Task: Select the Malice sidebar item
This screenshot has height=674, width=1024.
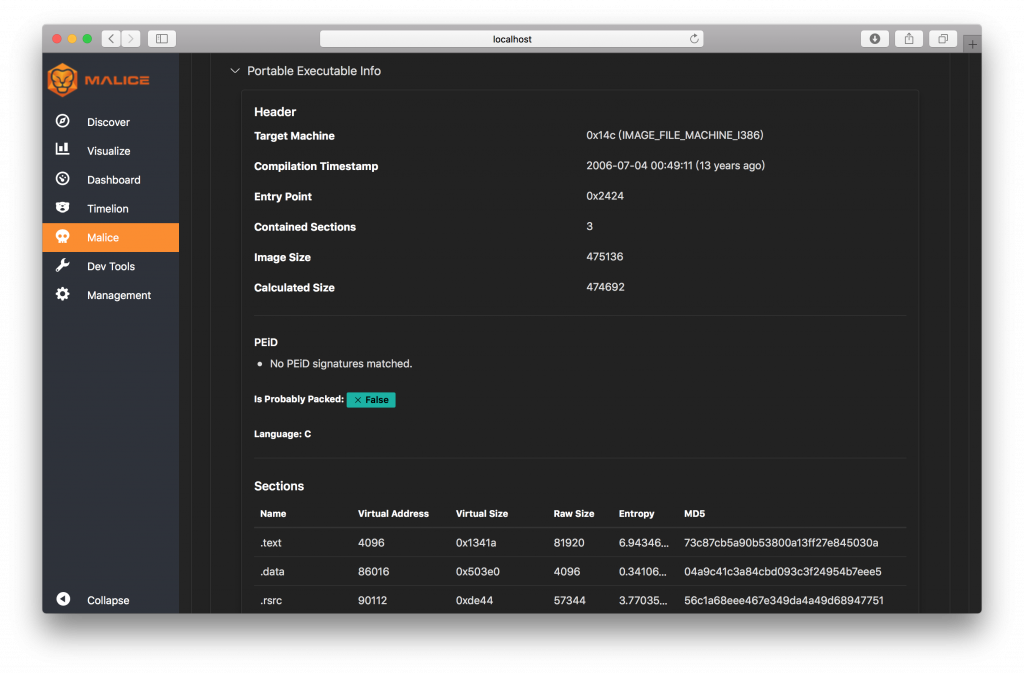Action: coord(111,237)
